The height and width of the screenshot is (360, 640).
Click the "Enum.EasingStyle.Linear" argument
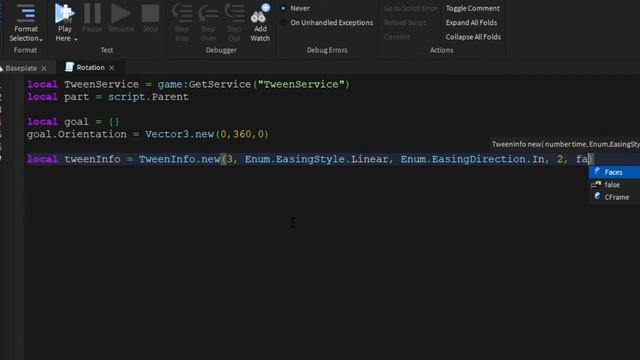[x=316, y=159]
